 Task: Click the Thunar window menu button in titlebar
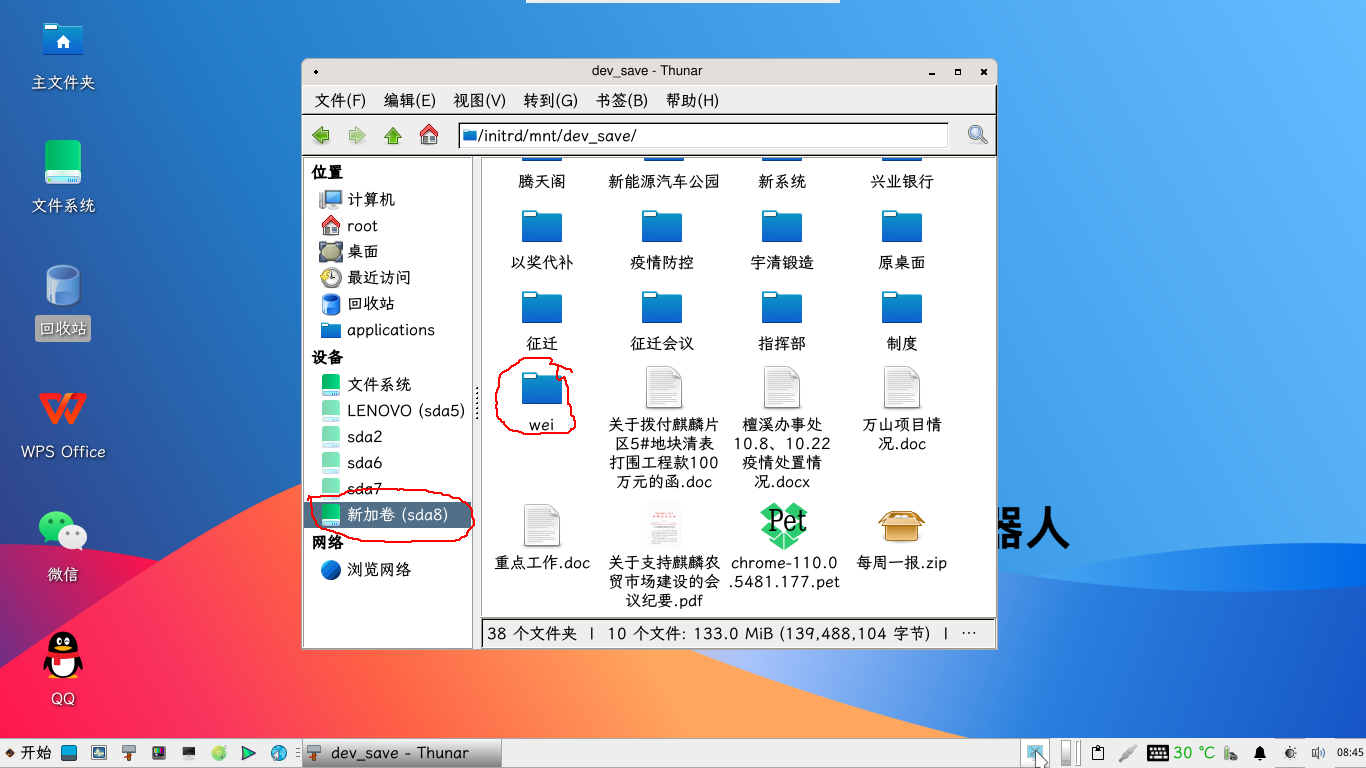pos(316,72)
